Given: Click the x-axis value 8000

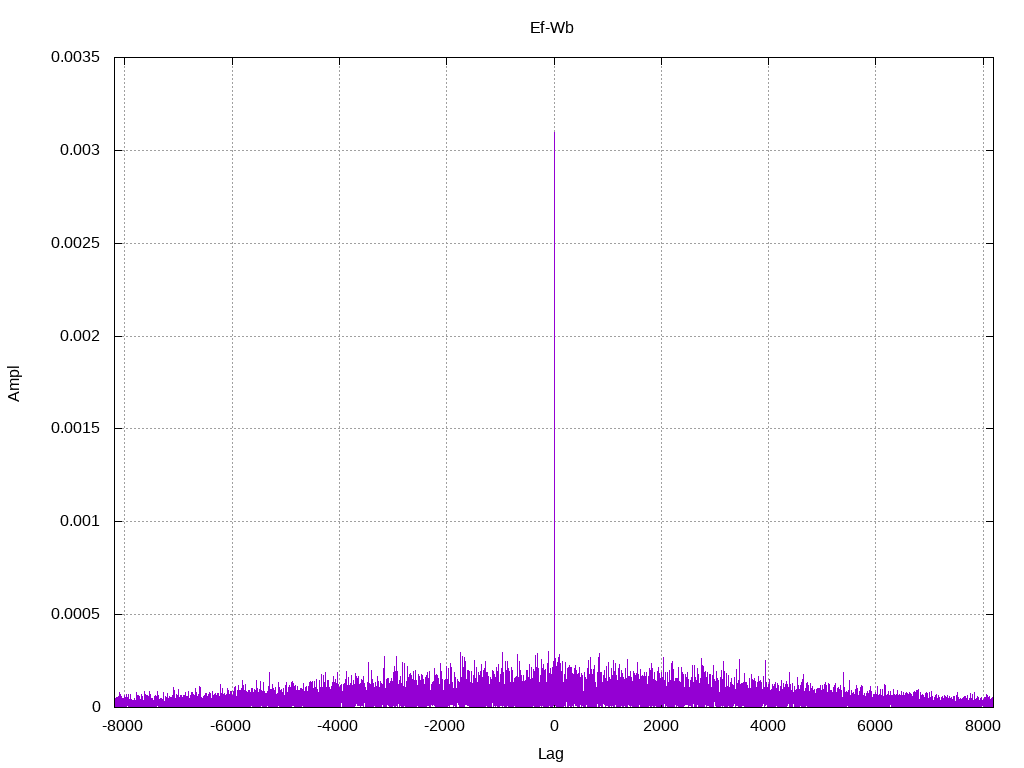Looking at the screenshot, I should click(983, 726).
